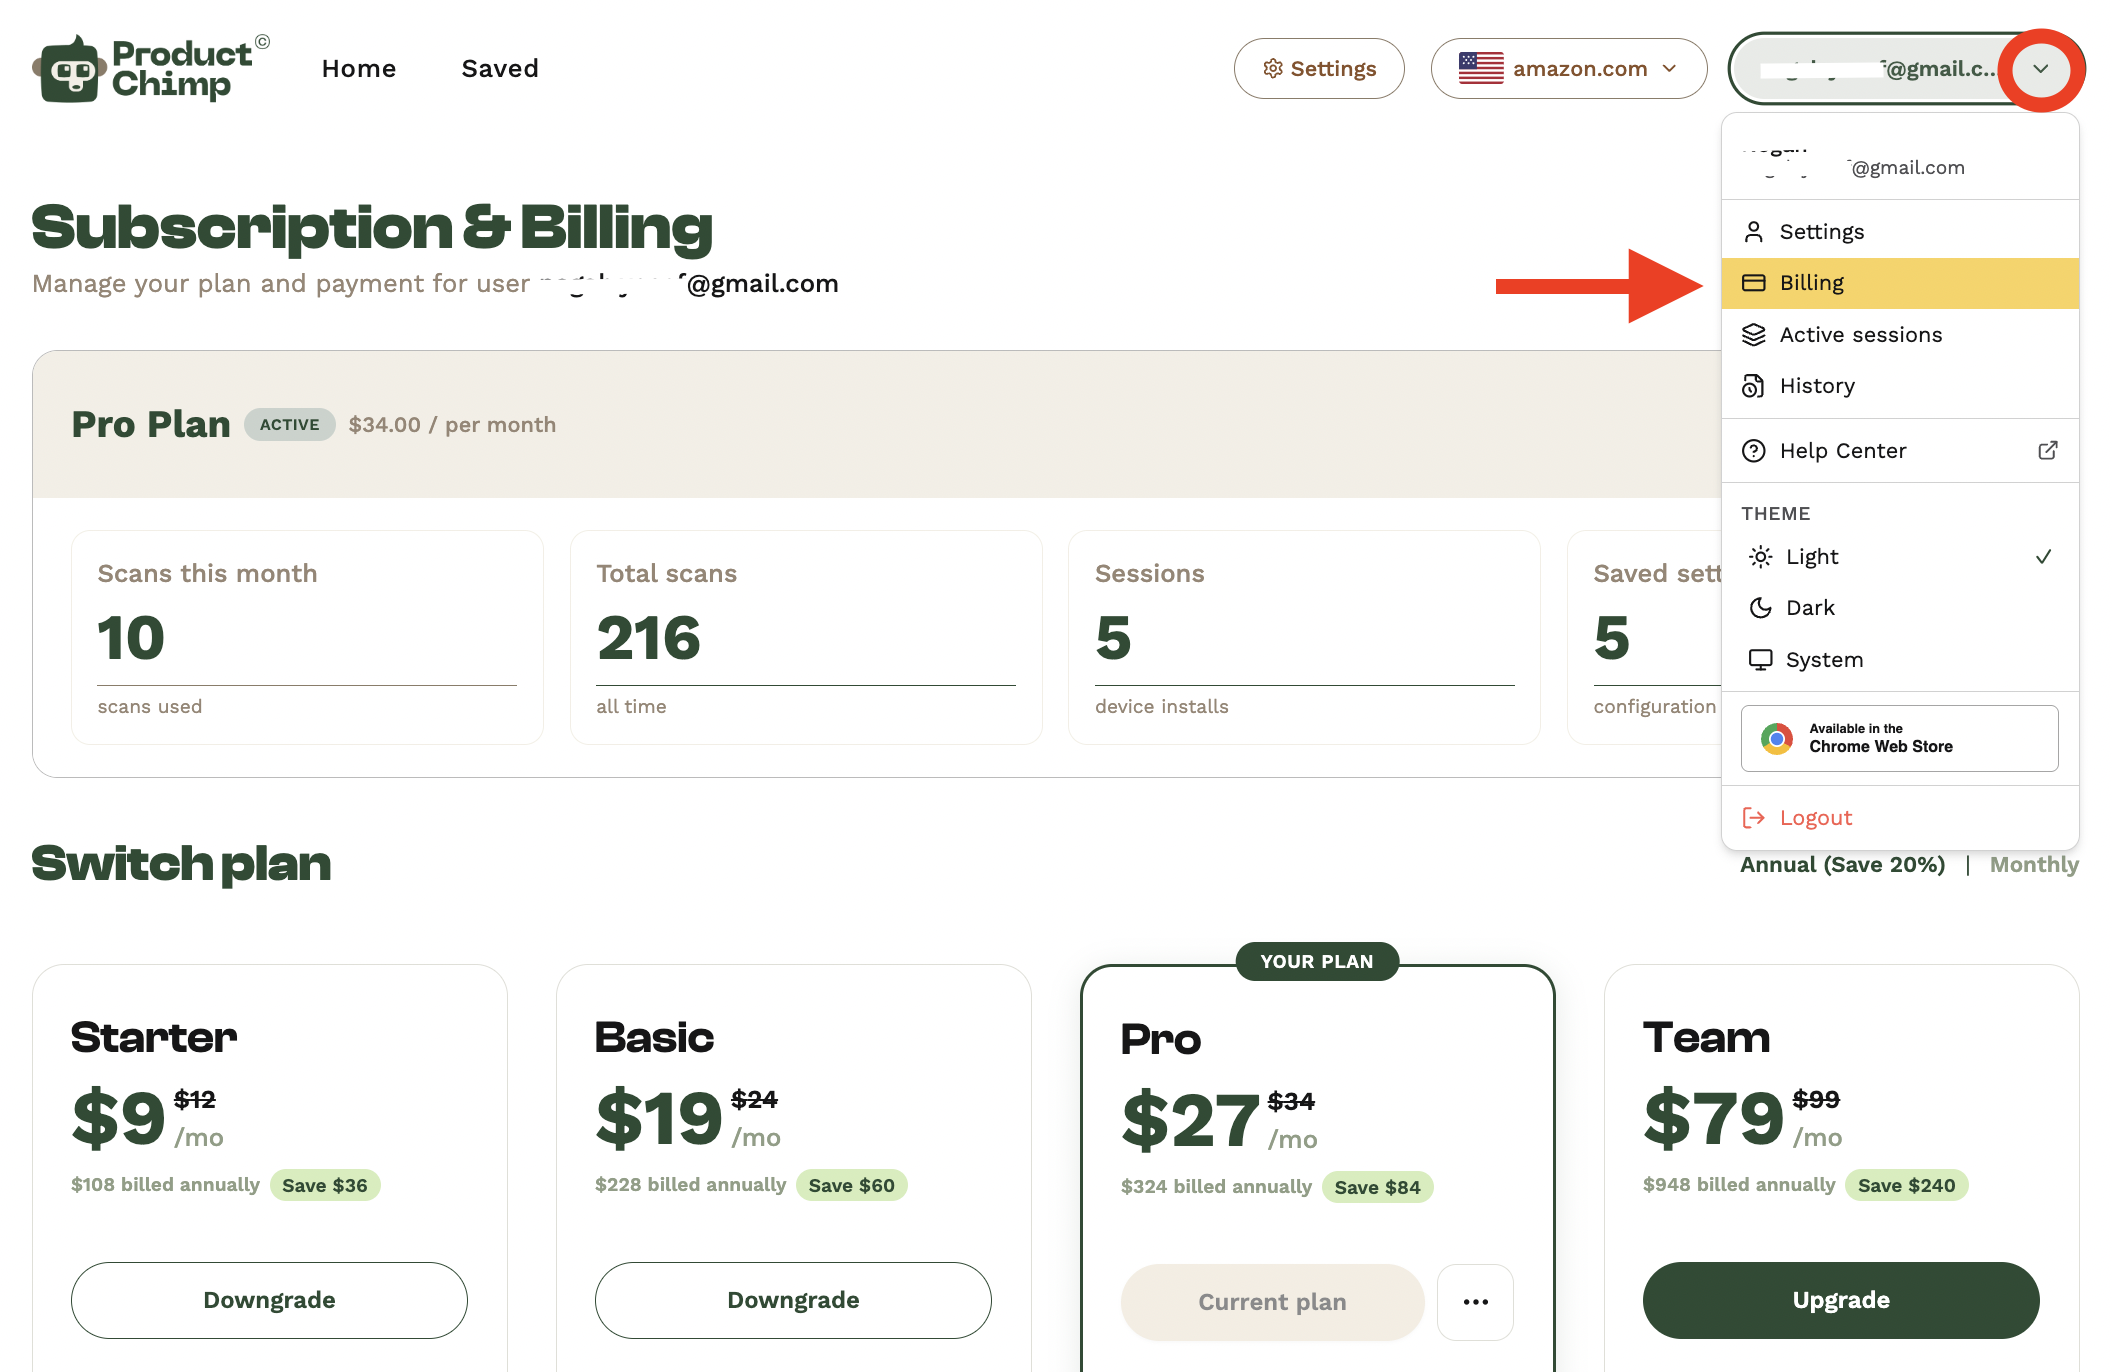2112x1372 pixels.
Task: Upgrade to the Team plan
Action: pos(1841,1300)
